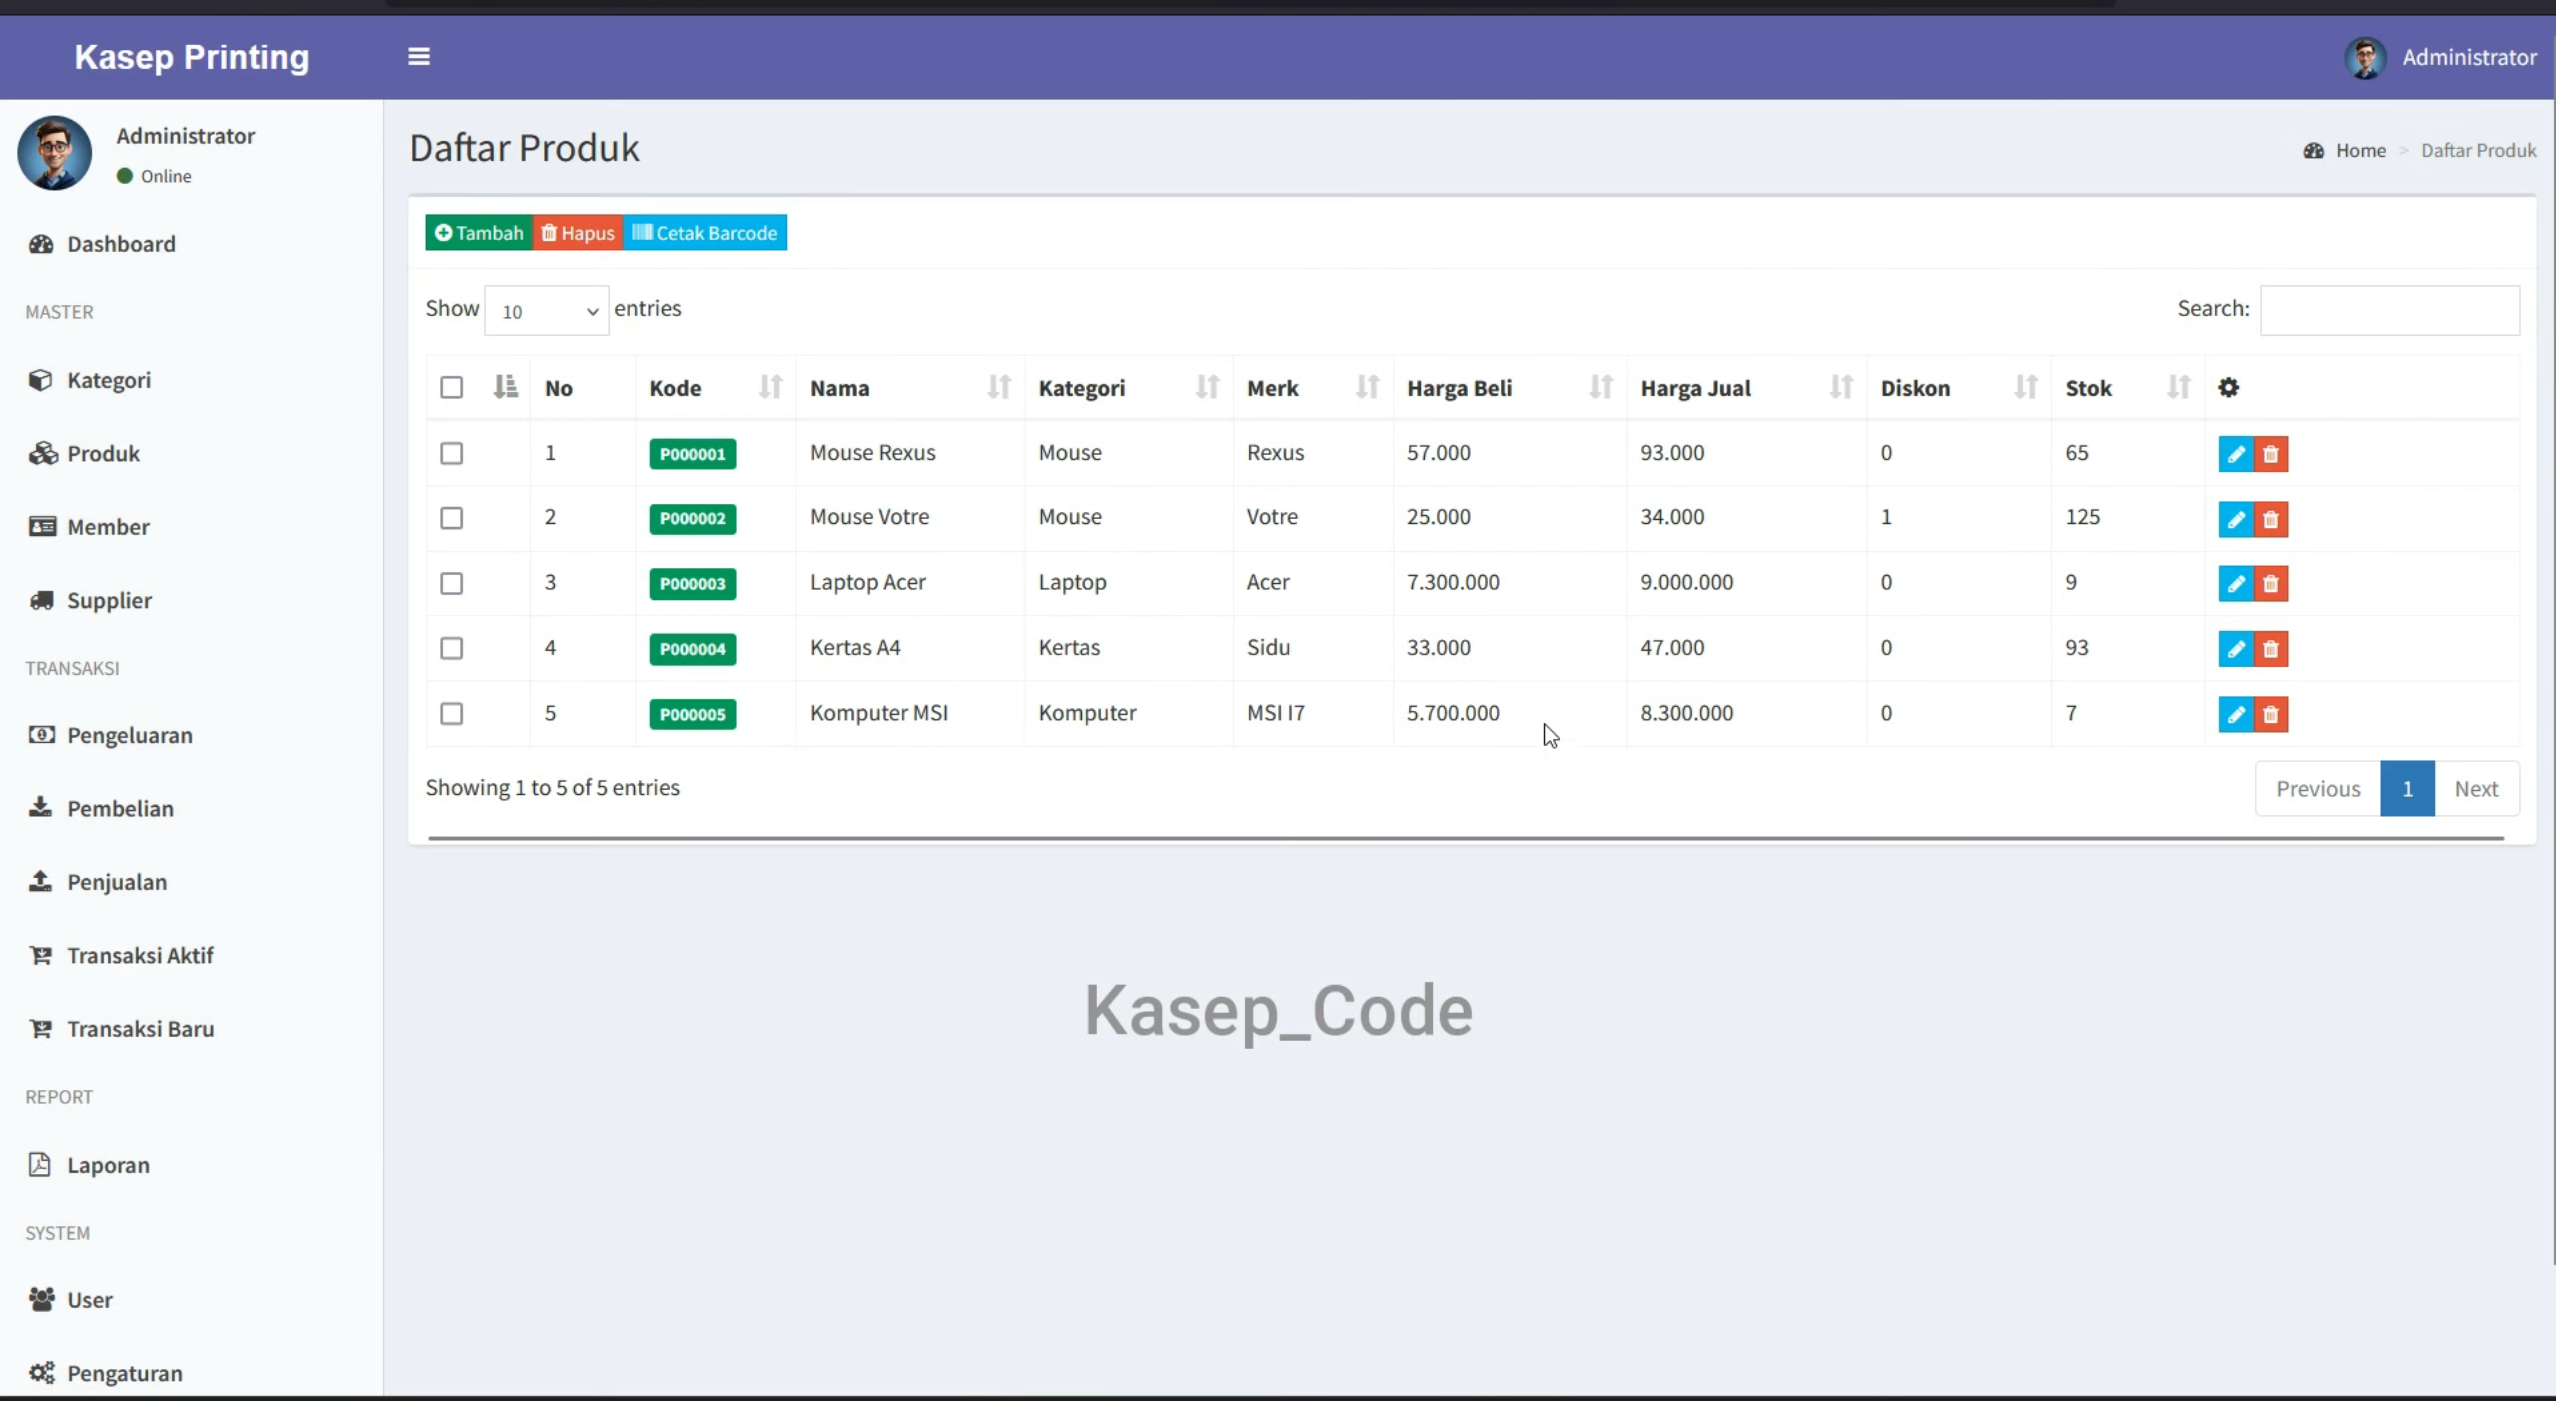Click the red Hapus button
This screenshot has width=2556, height=1401.
[x=578, y=233]
